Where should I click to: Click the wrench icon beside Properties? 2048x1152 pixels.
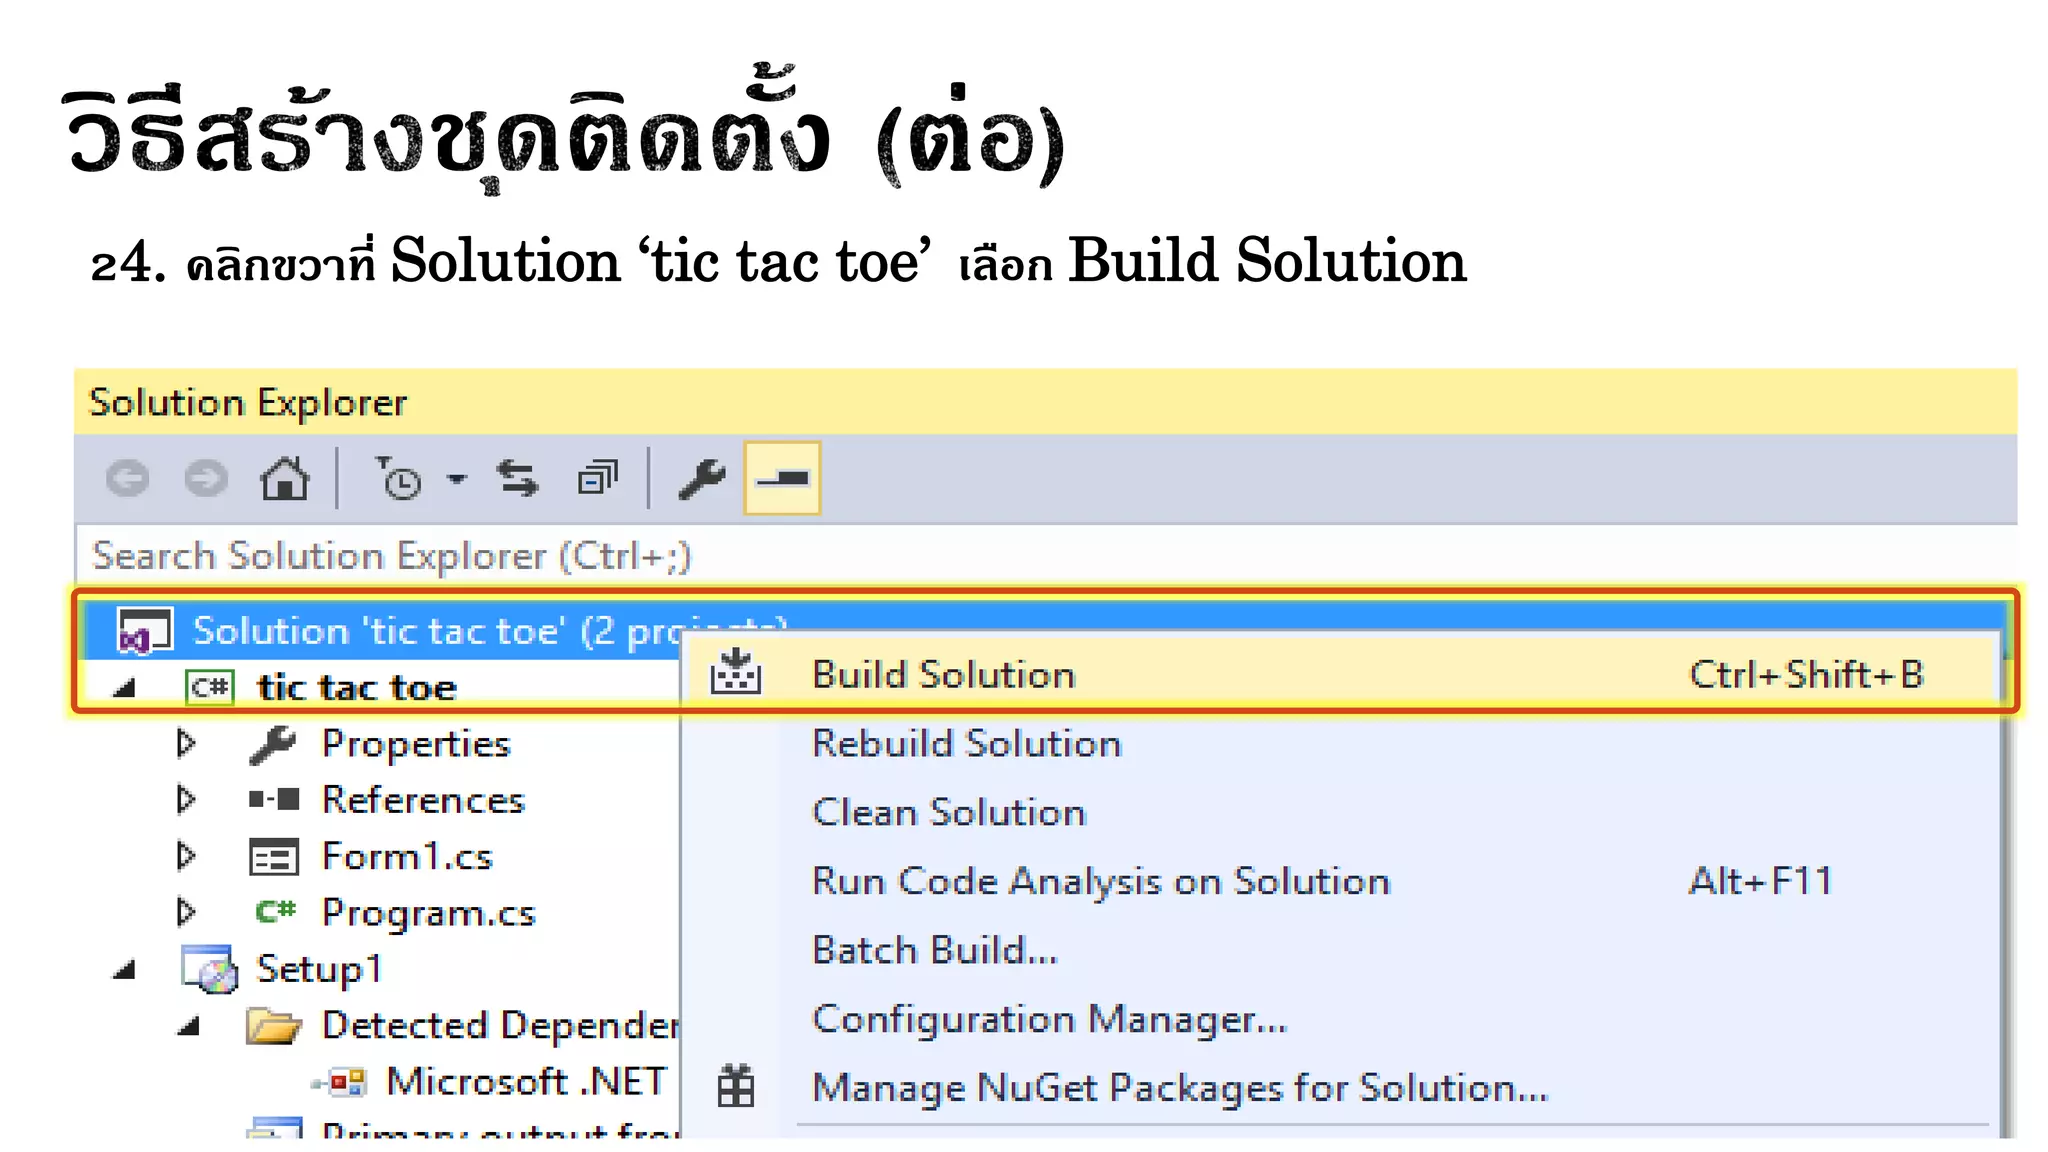click(273, 745)
